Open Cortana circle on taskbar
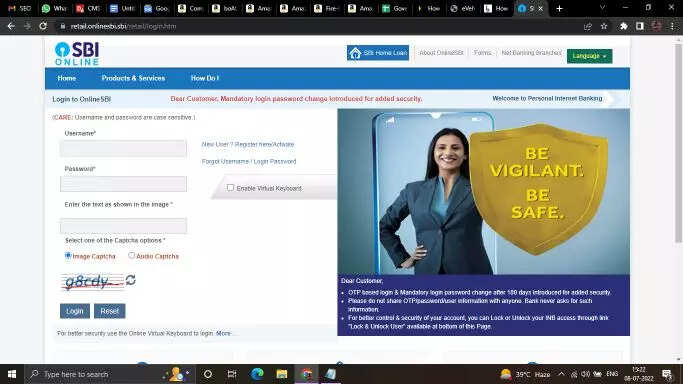Screen dimensions: 683x384 [x=208, y=374]
